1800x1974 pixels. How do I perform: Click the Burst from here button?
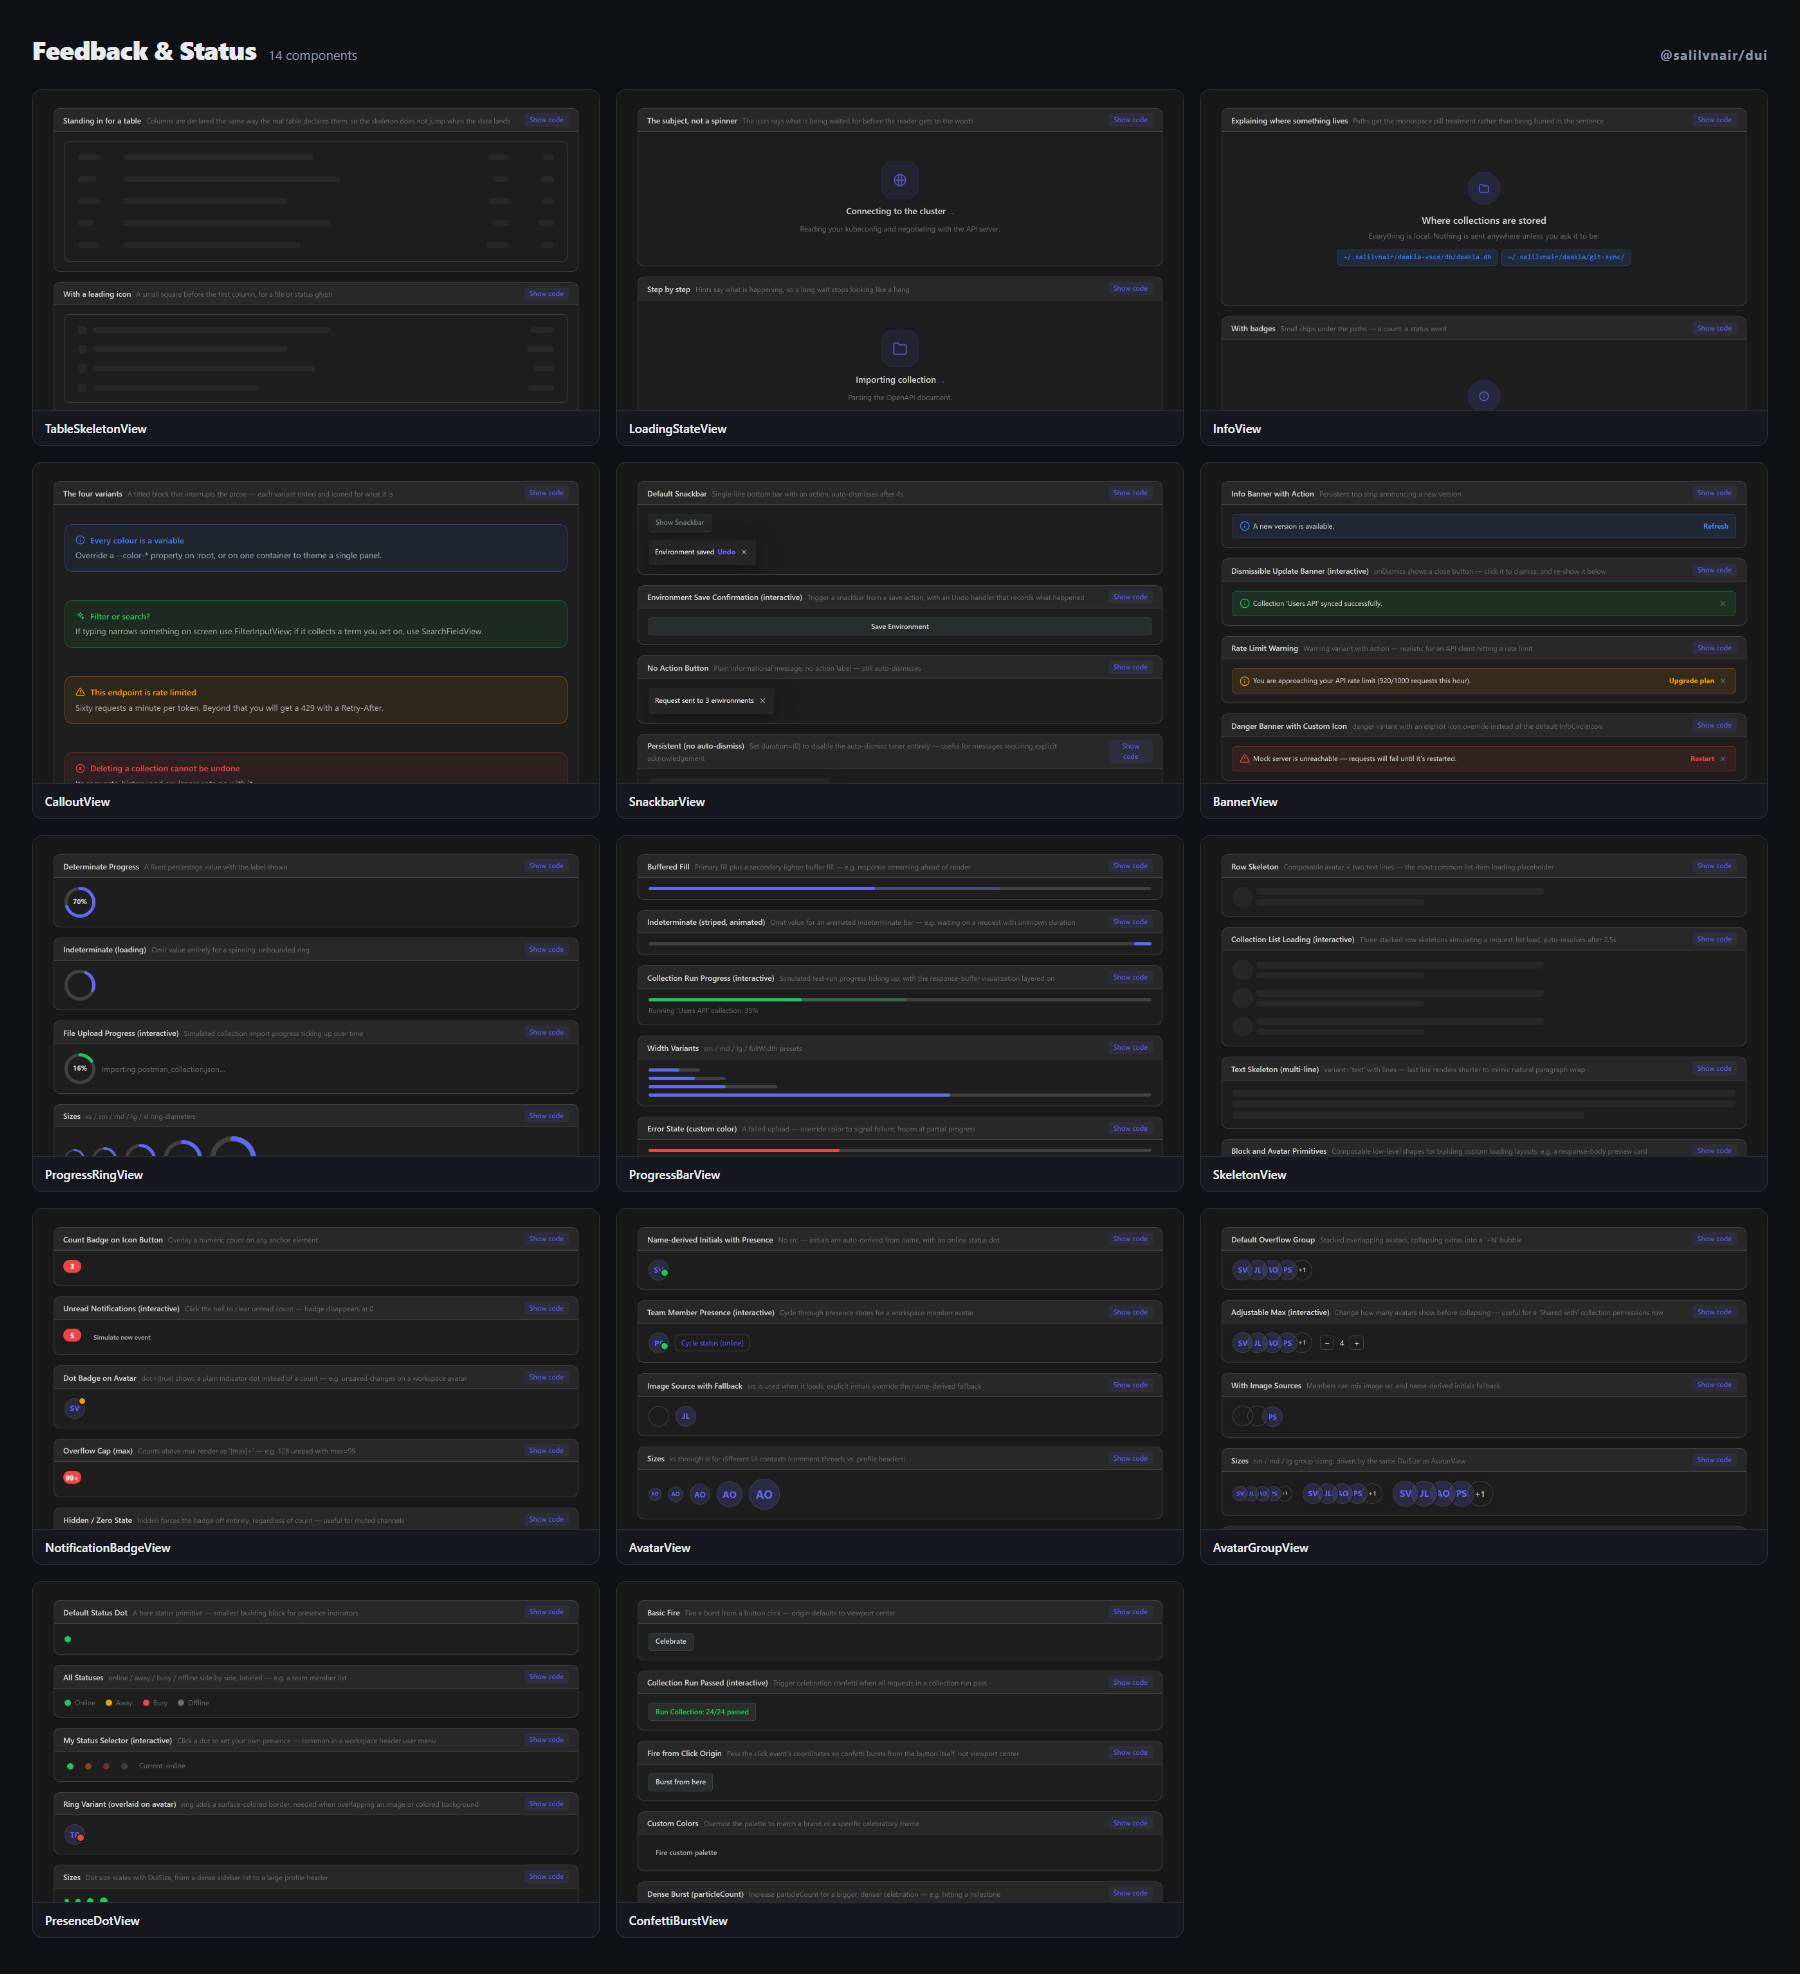click(680, 1782)
